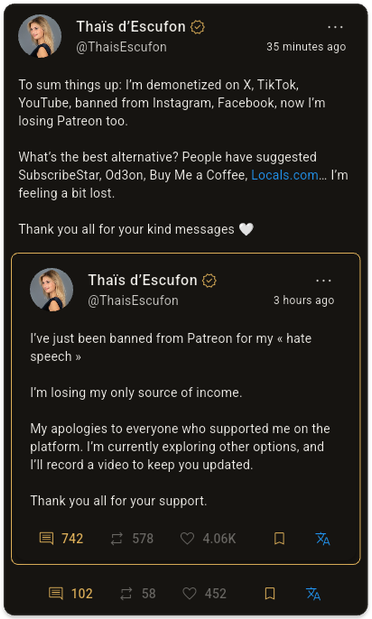
Task: Translate the outer post
Action: point(313,593)
